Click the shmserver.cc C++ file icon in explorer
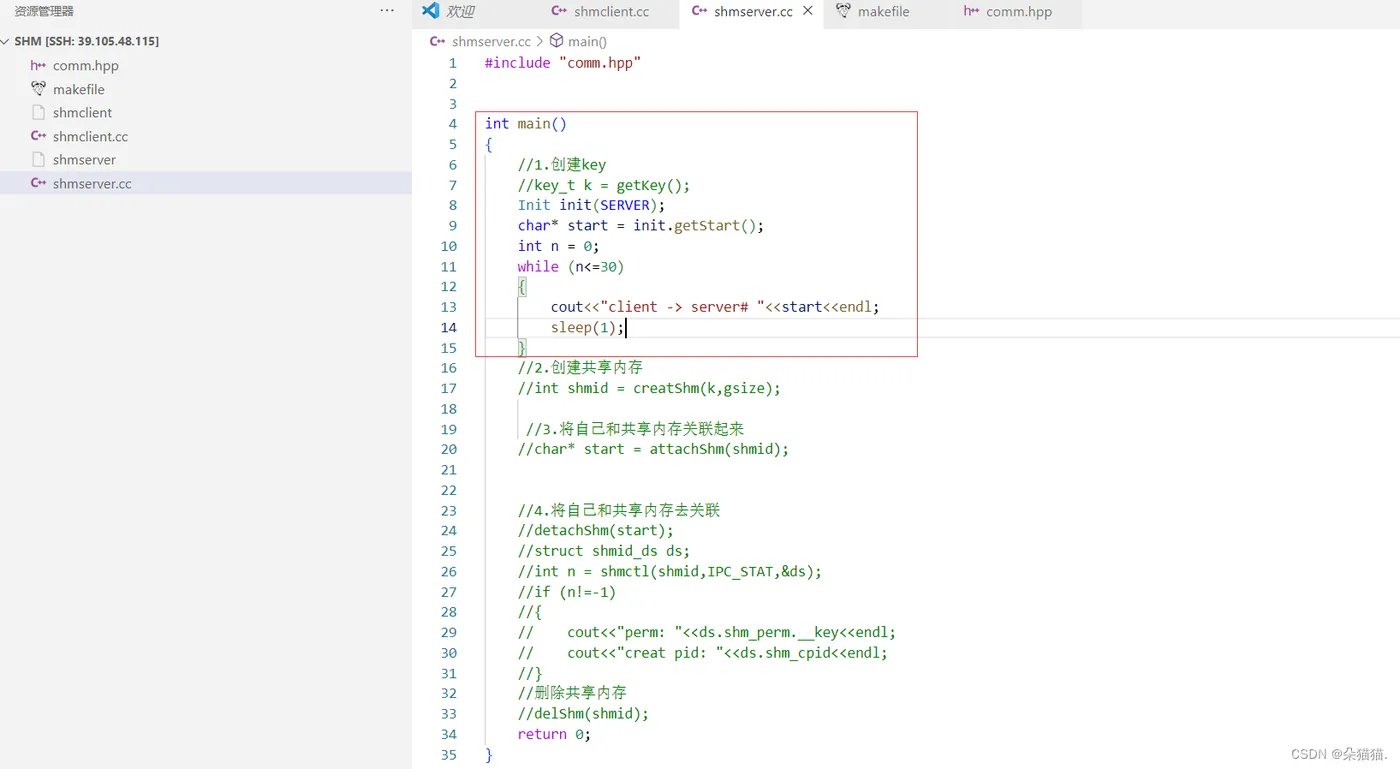Screen dimensions: 1400x769 [38, 183]
